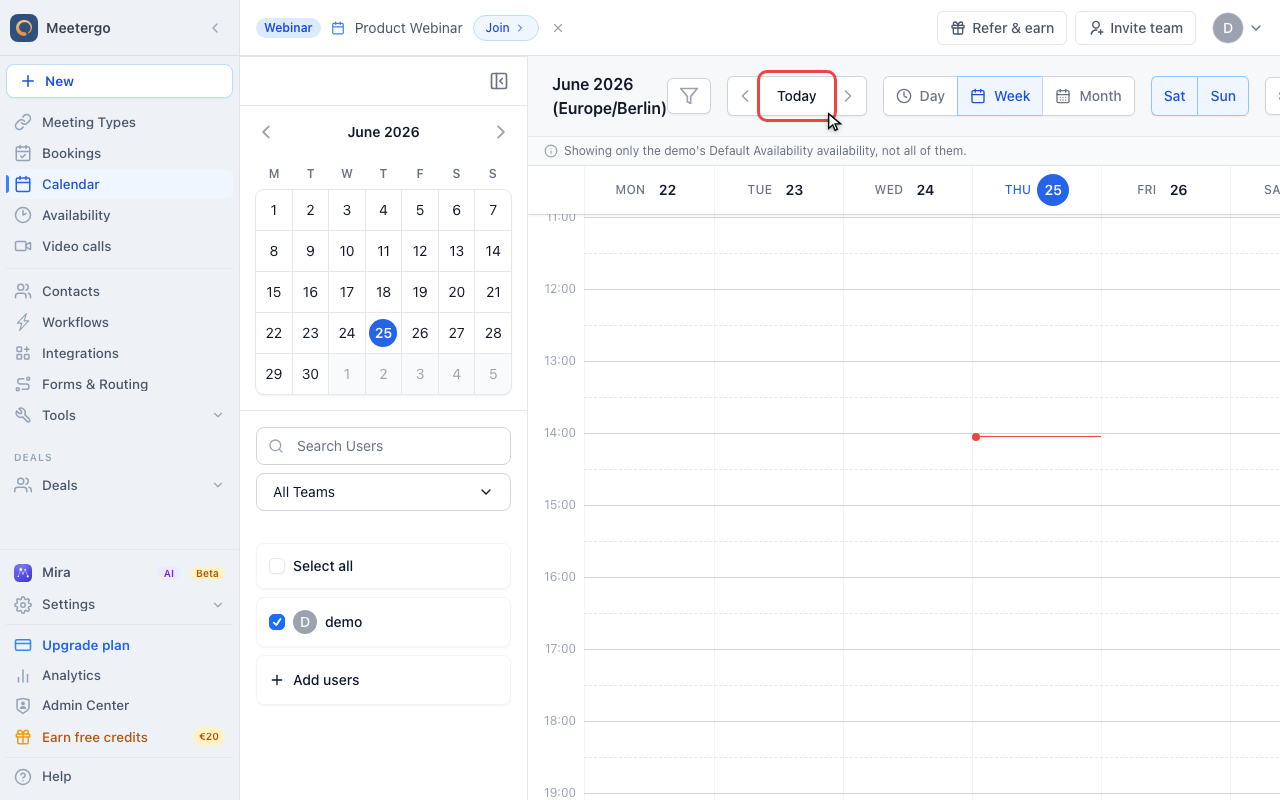Open Contacts people icon
The width and height of the screenshot is (1280, 800).
pos(23,291)
